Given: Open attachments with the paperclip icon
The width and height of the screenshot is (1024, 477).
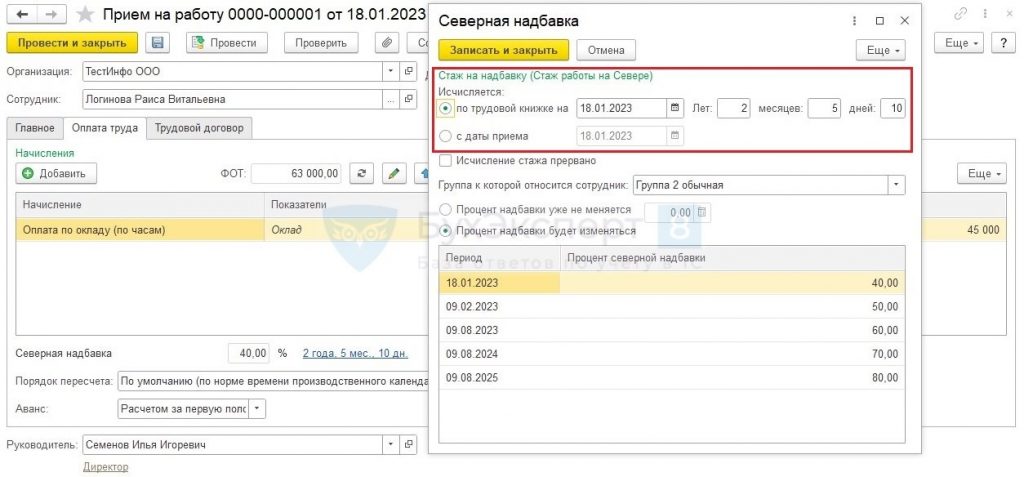Looking at the screenshot, I should [387, 43].
